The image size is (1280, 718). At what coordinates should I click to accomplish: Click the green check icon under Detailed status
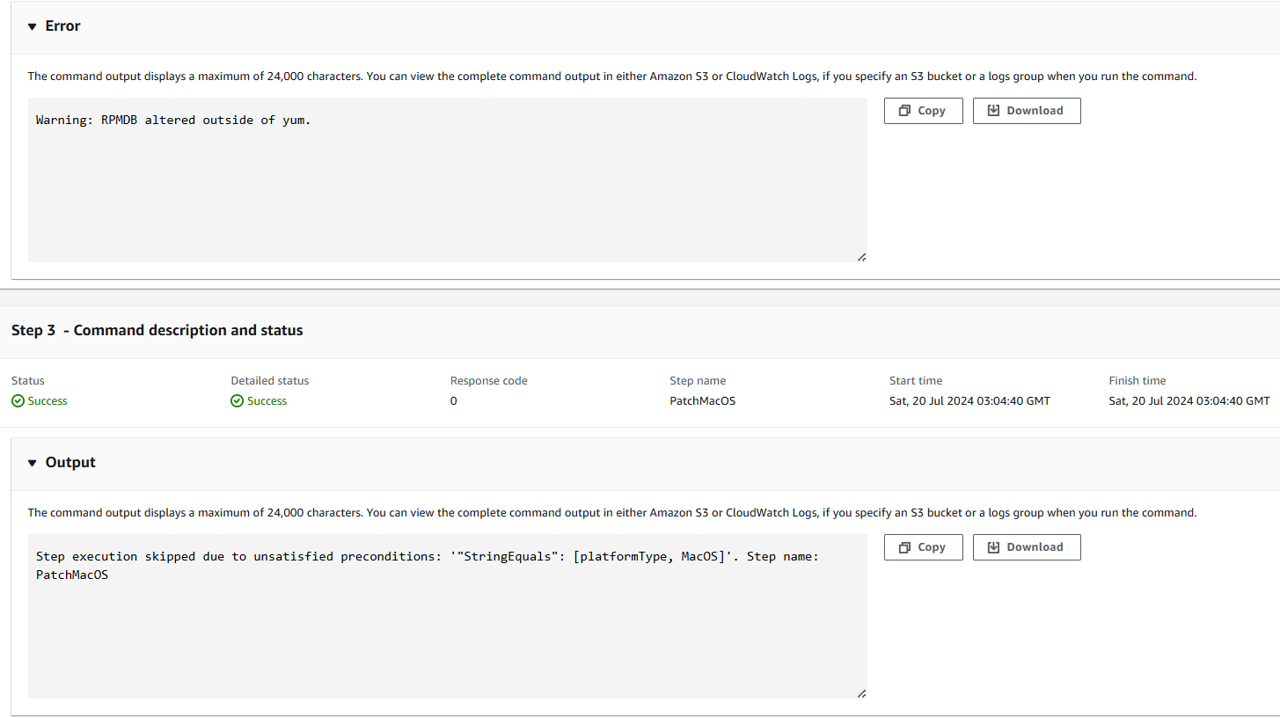tap(237, 401)
